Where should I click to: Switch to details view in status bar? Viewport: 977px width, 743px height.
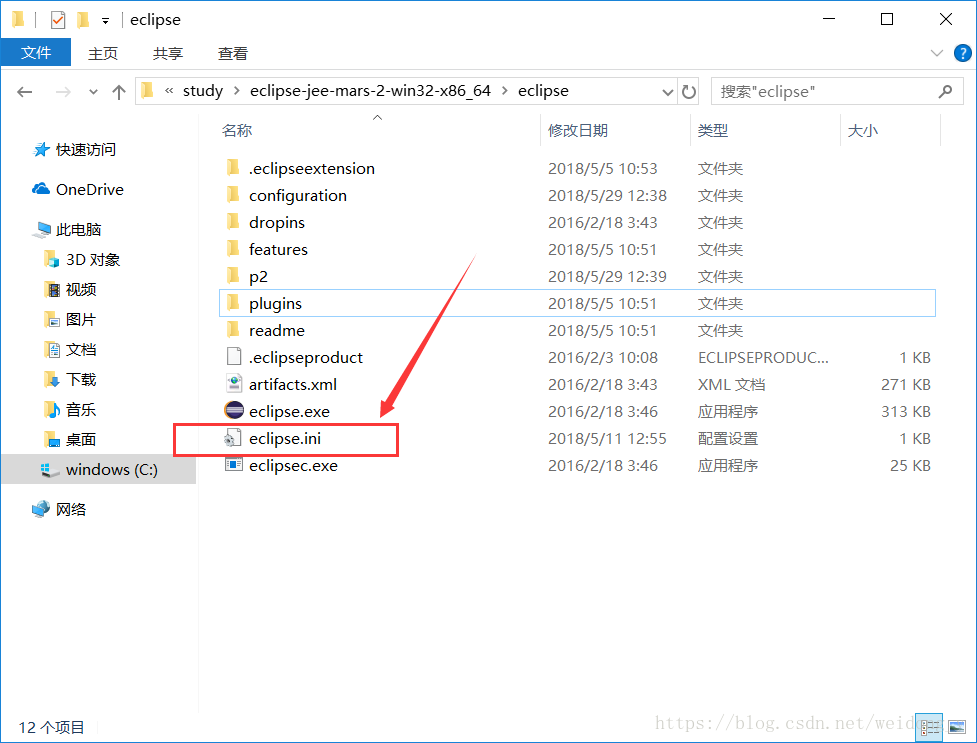[929, 727]
